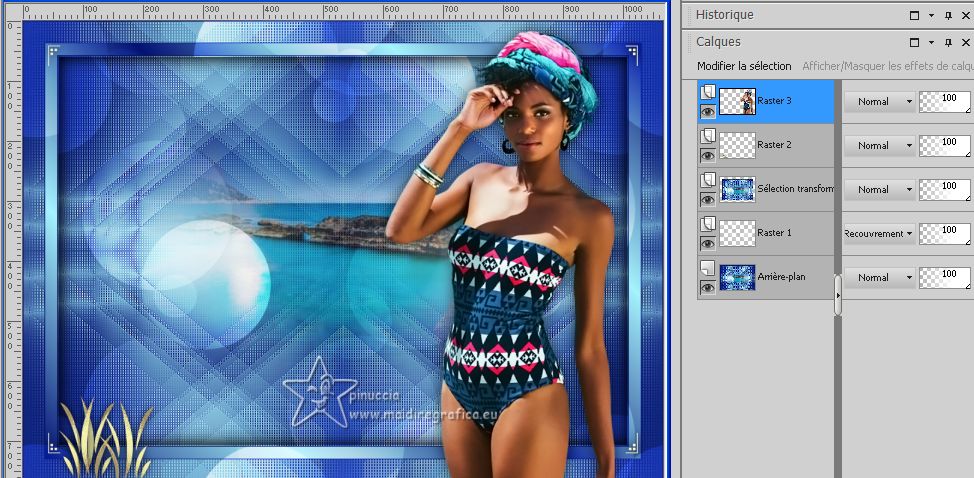Maximize the Calques panel
Screen dimensions: 974x478
[x=914, y=42]
